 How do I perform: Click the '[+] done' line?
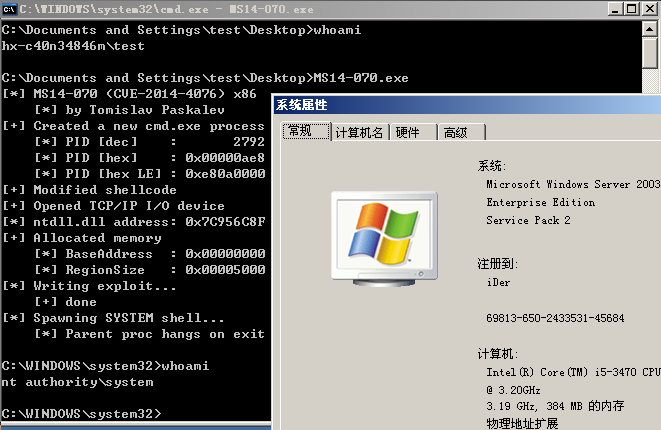(x=65, y=302)
